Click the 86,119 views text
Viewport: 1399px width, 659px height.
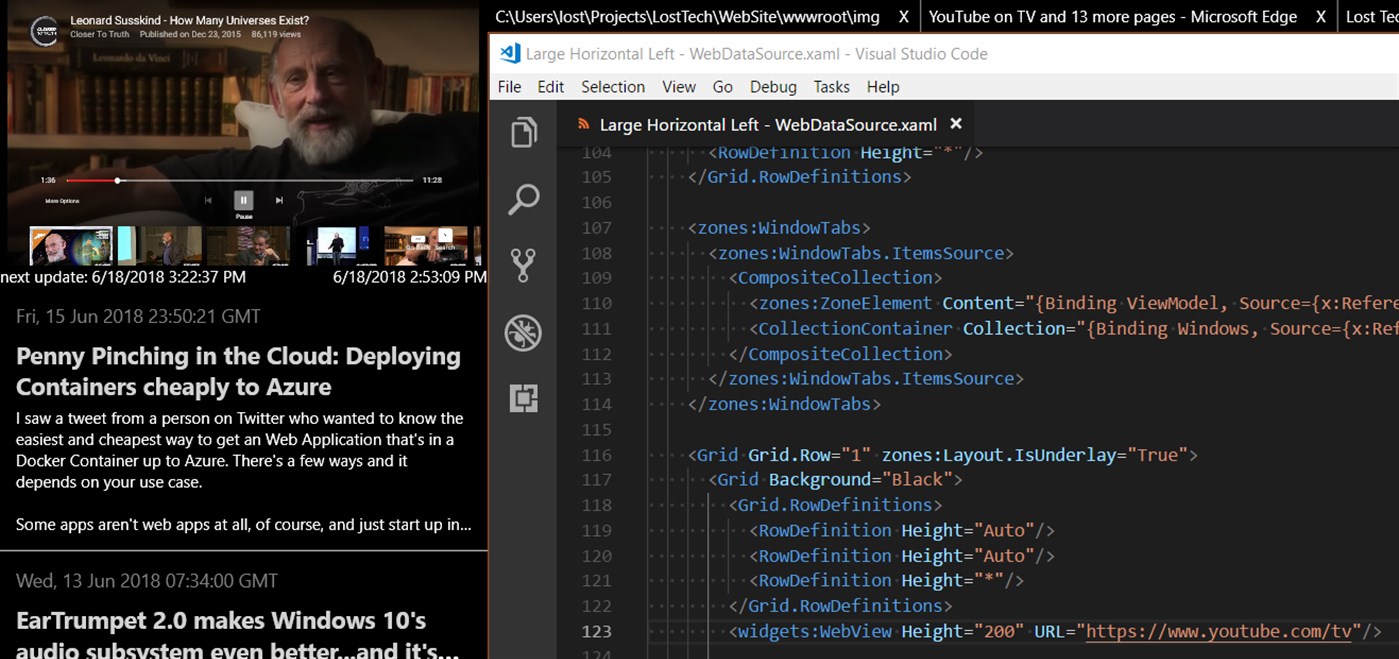tap(277, 34)
